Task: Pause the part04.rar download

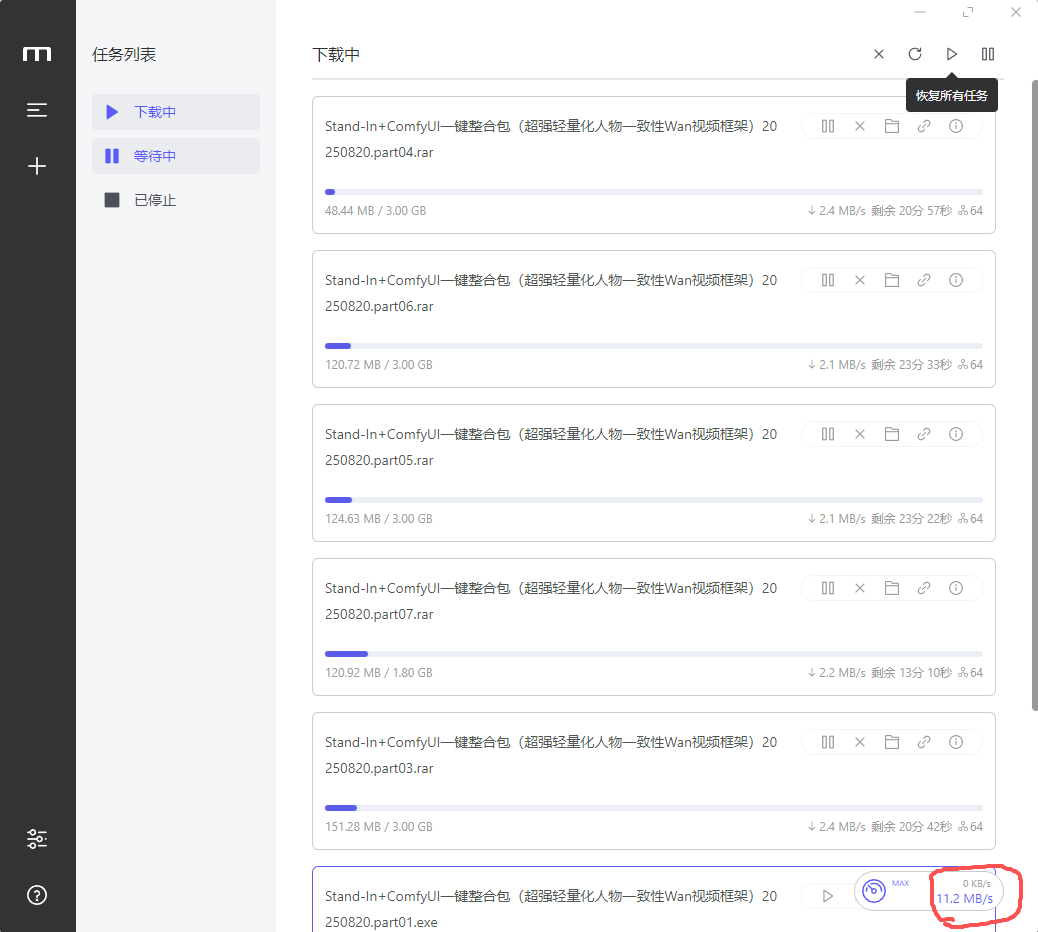Action: pos(828,126)
